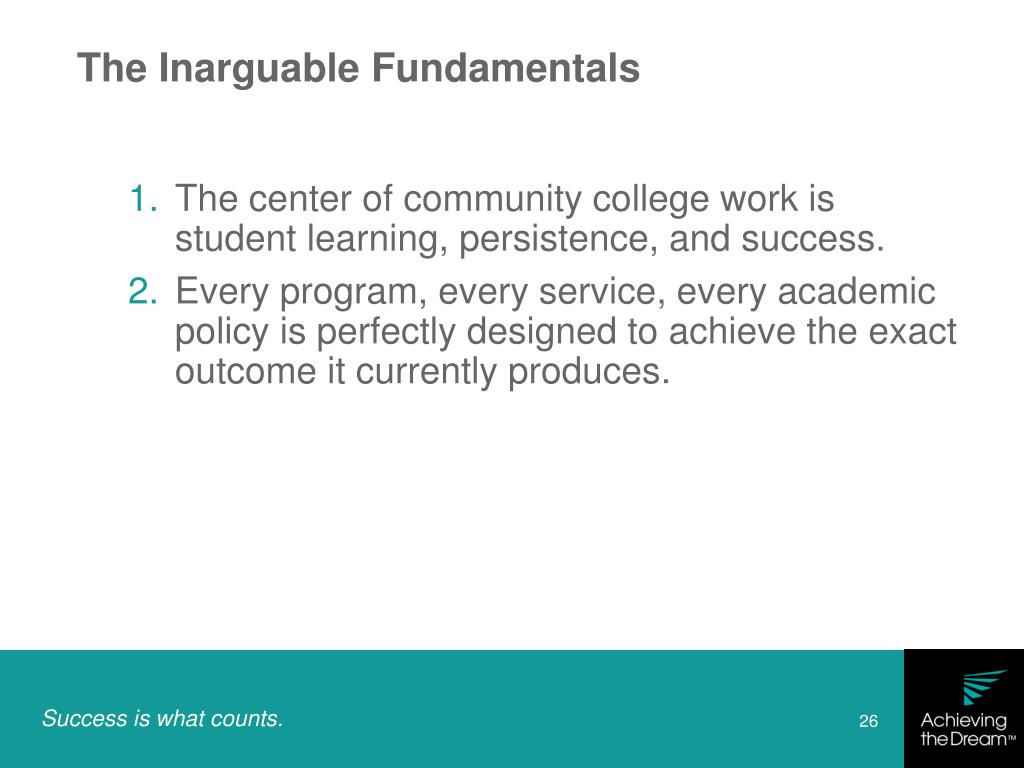This screenshot has width=1024, height=768.
Task: Click the word success ending point one
Action: [x=812, y=240]
